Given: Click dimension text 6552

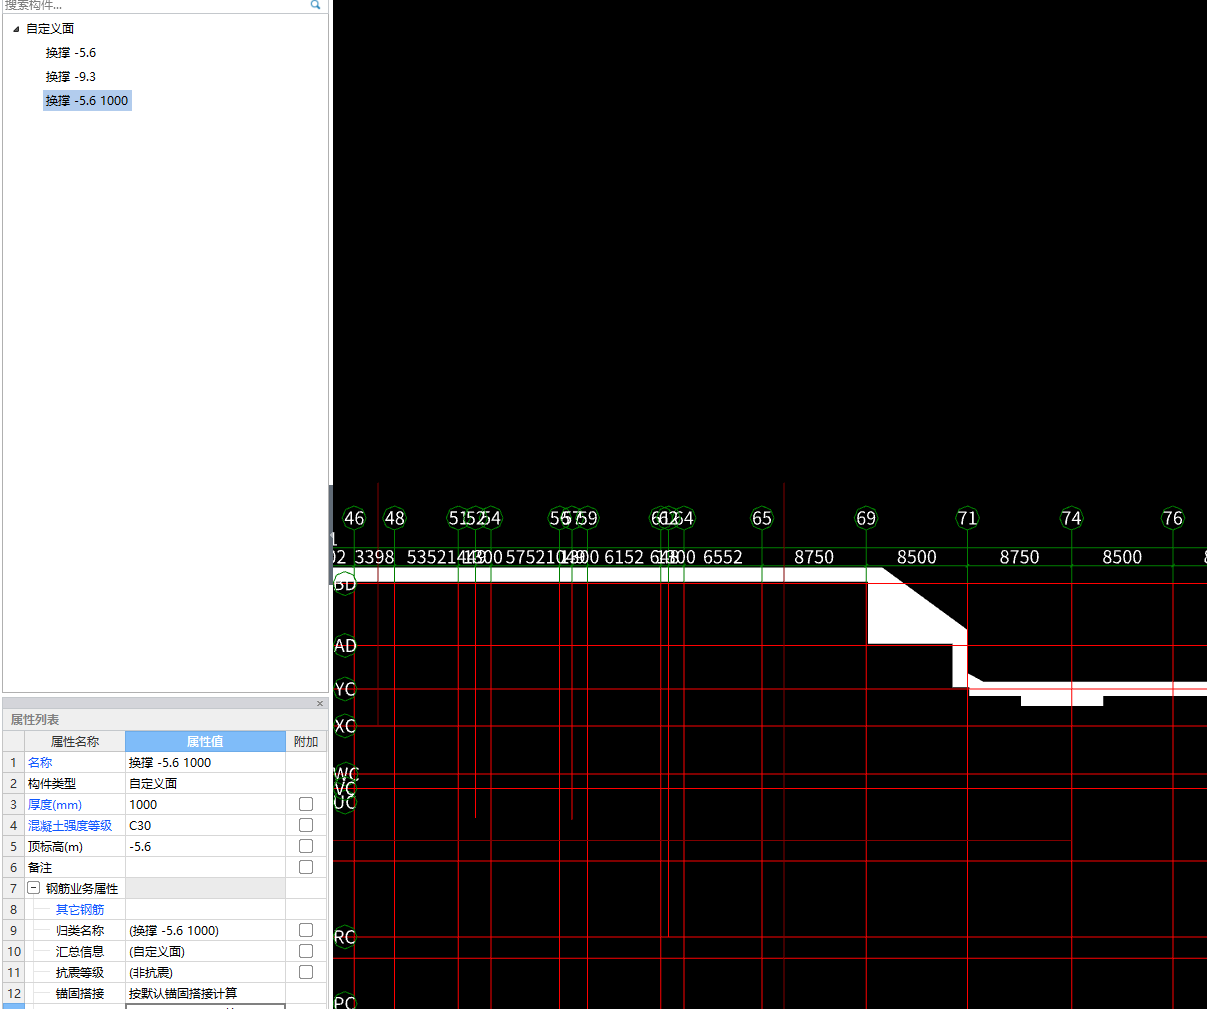Looking at the screenshot, I should pos(723,557).
